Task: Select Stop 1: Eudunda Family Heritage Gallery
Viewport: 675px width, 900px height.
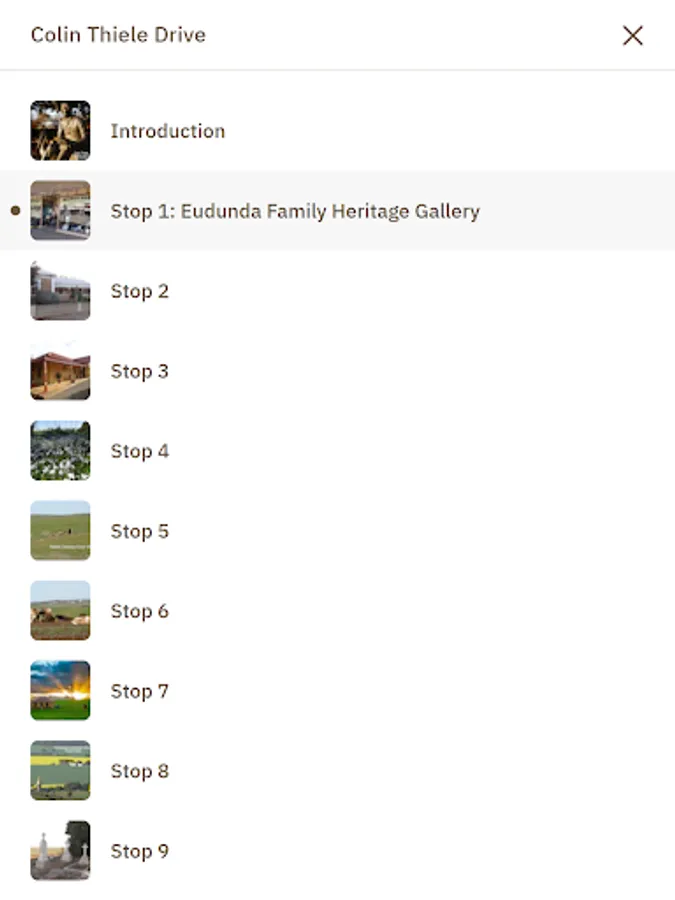Action: [295, 211]
